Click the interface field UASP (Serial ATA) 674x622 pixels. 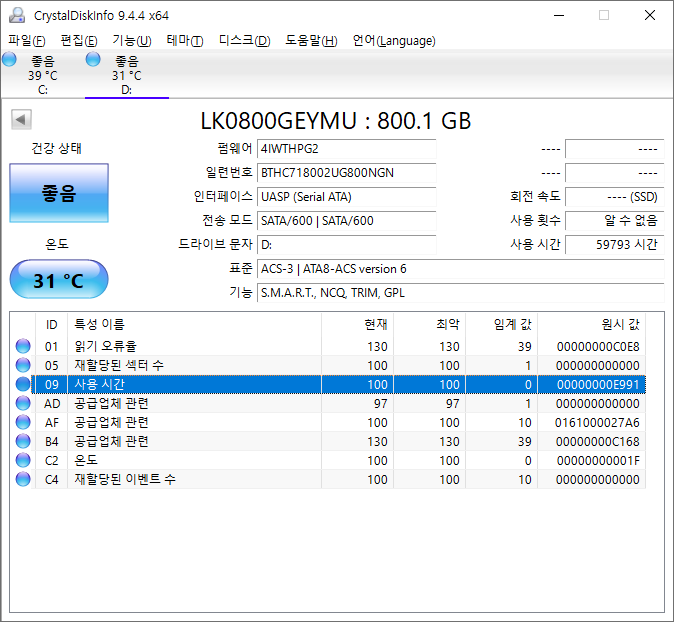pos(346,197)
